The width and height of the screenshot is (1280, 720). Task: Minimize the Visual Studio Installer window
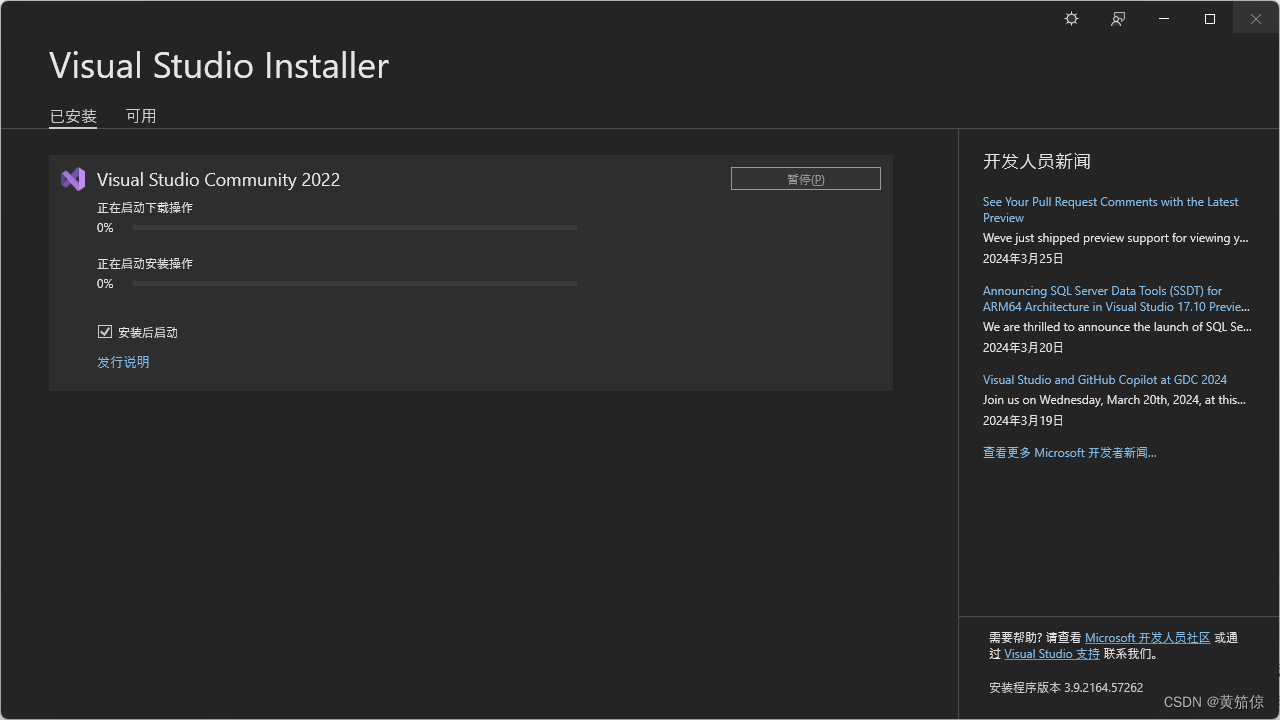pos(1164,19)
